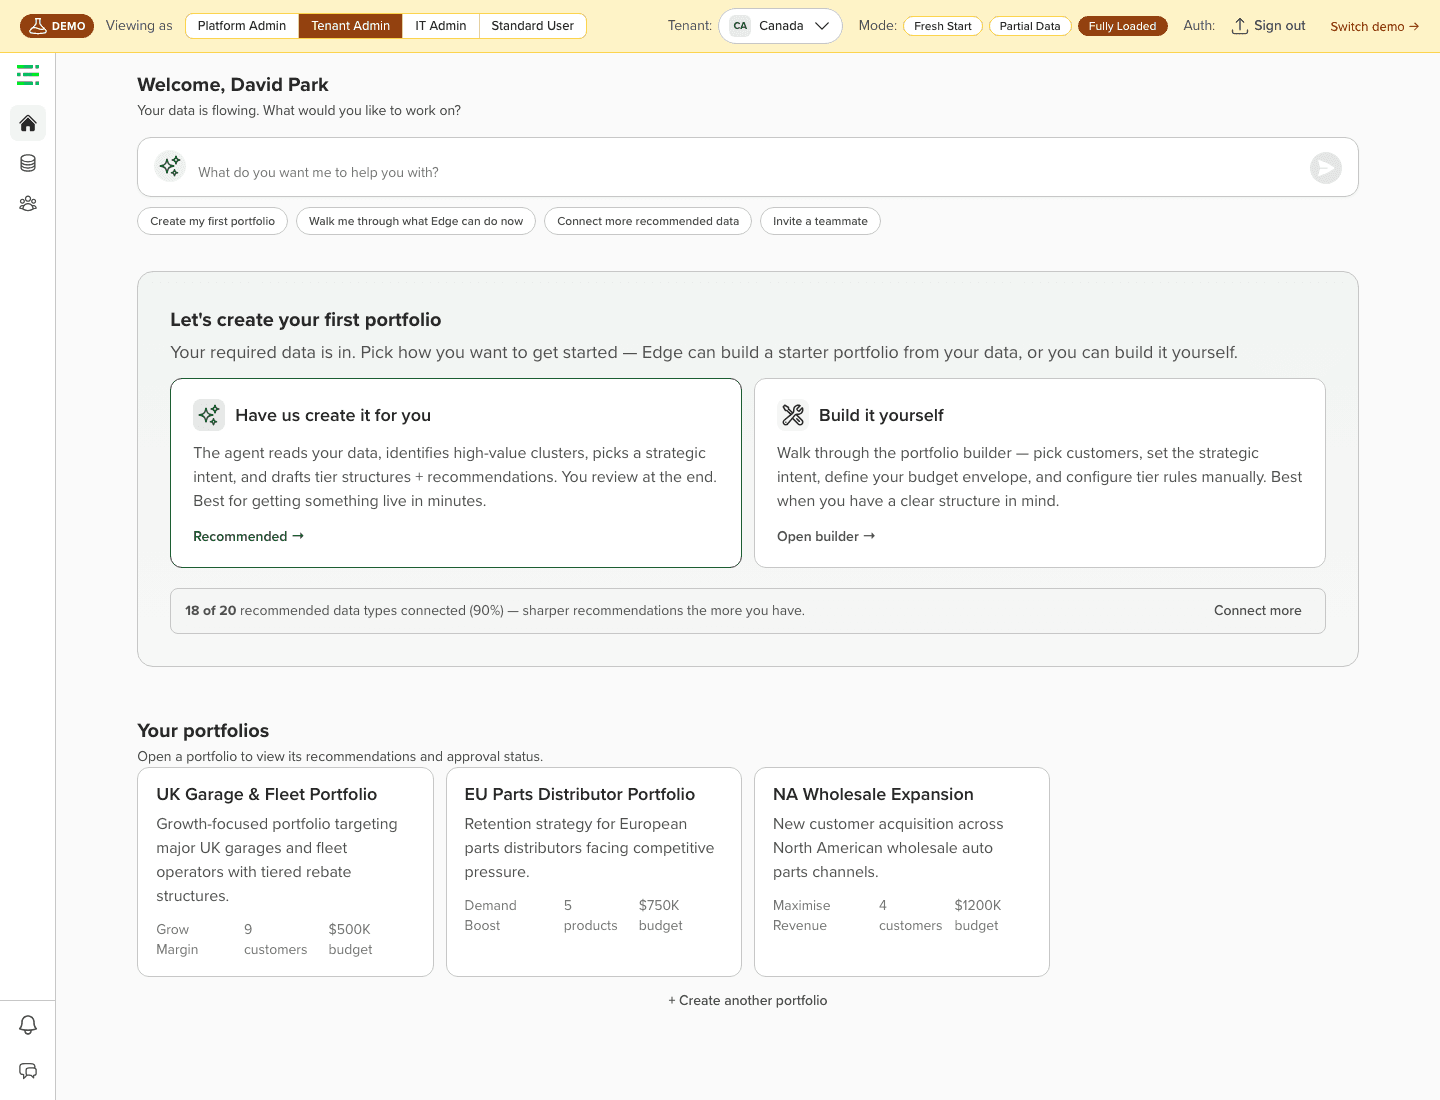
Task: Open the database icon in sidebar
Action: pyautogui.click(x=28, y=163)
